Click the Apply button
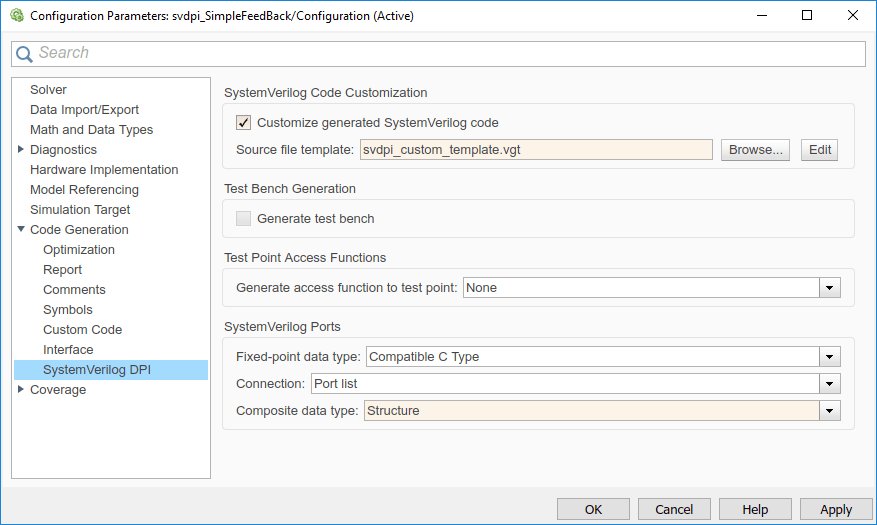The height and width of the screenshot is (525, 877). point(836,509)
